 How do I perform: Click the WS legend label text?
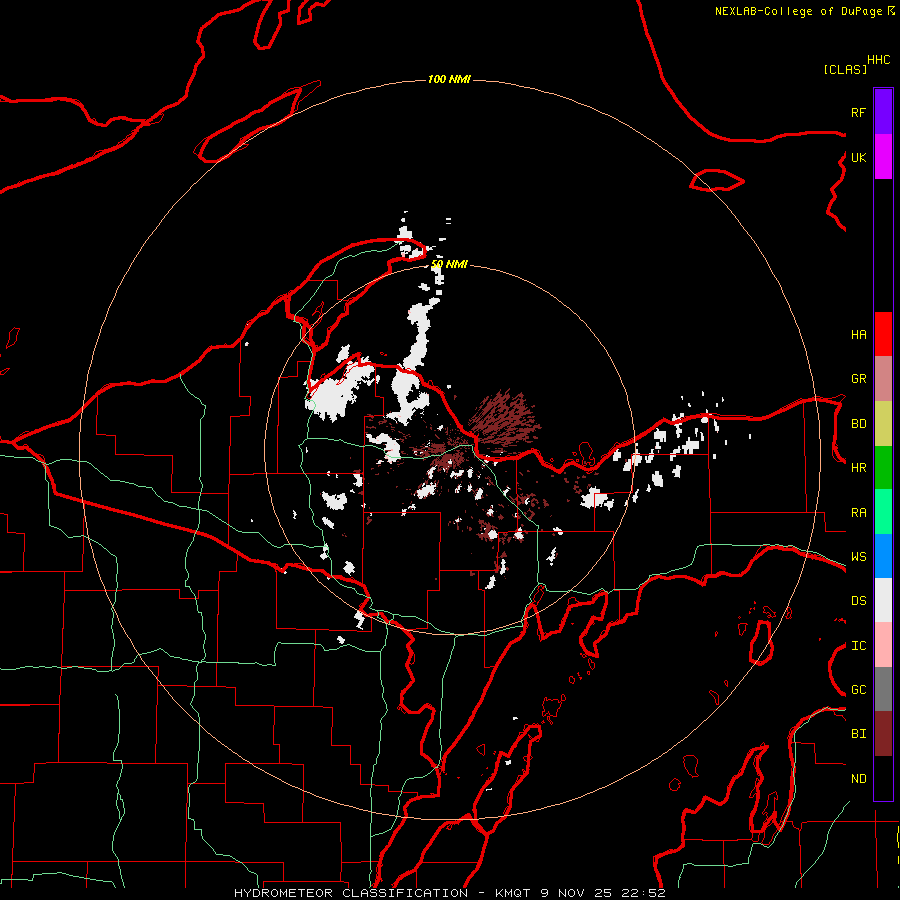pos(858,556)
